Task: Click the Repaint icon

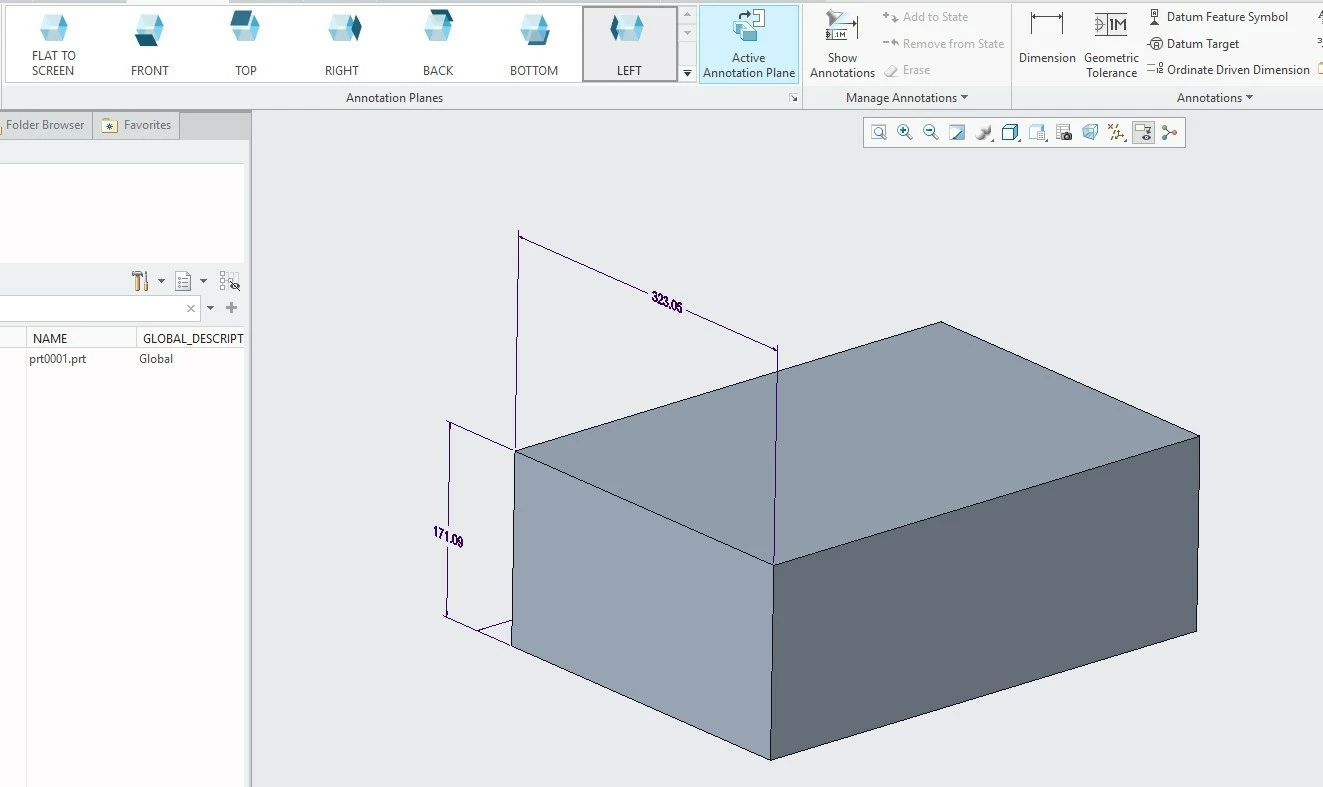Action: [x=957, y=132]
